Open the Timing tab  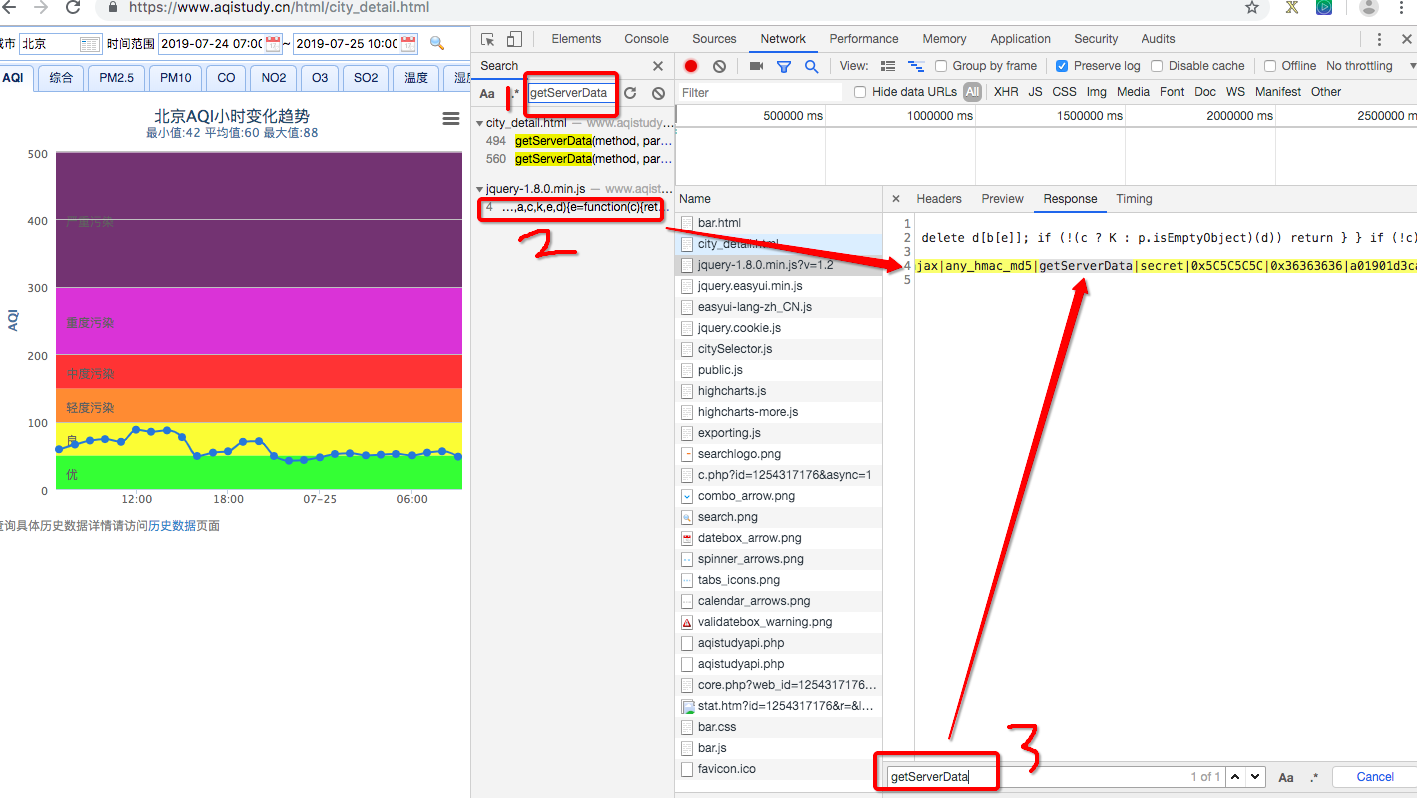tap(1134, 199)
